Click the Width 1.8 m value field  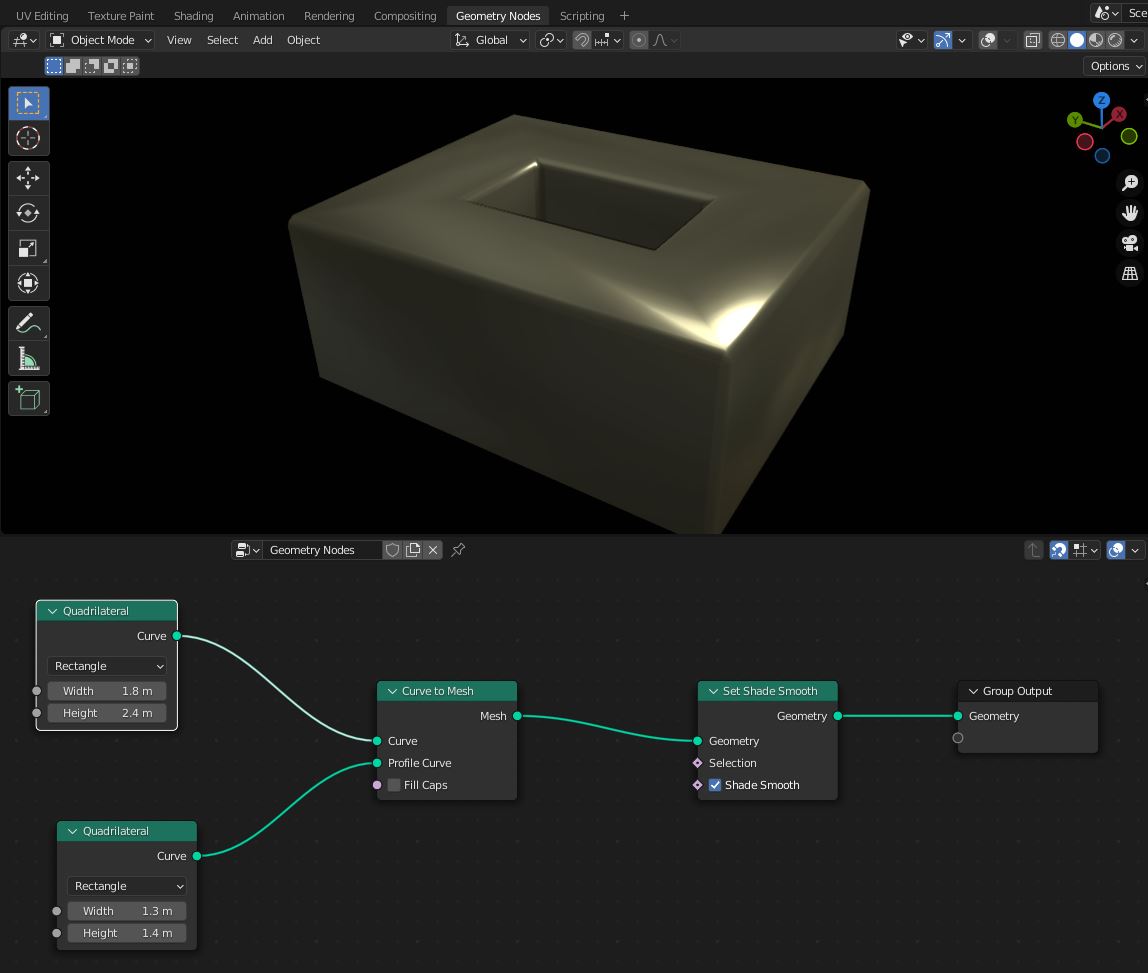107,691
